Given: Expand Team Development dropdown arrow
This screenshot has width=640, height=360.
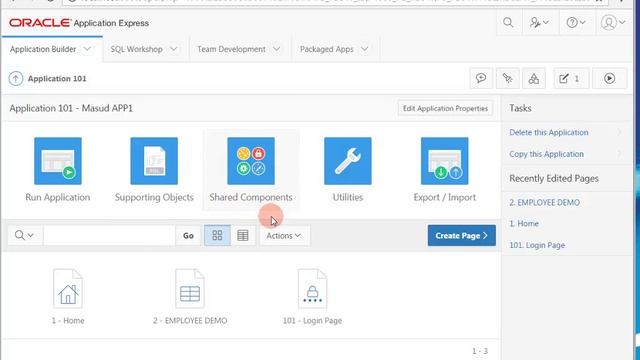Looking at the screenshot, I should click(x=277, y=49).
